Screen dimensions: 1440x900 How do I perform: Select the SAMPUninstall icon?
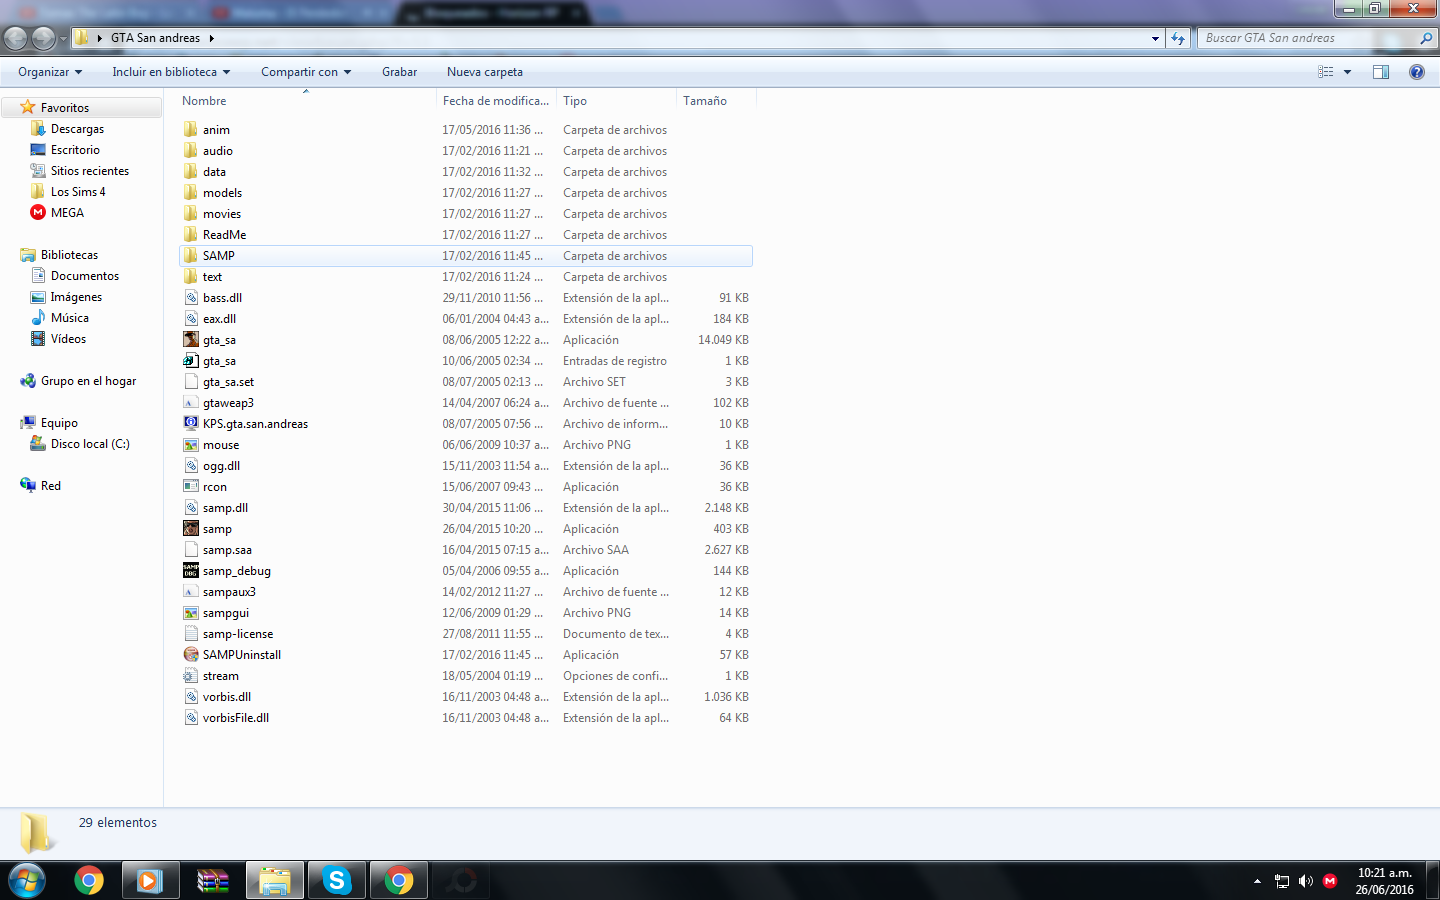click(x=191, y=655)
